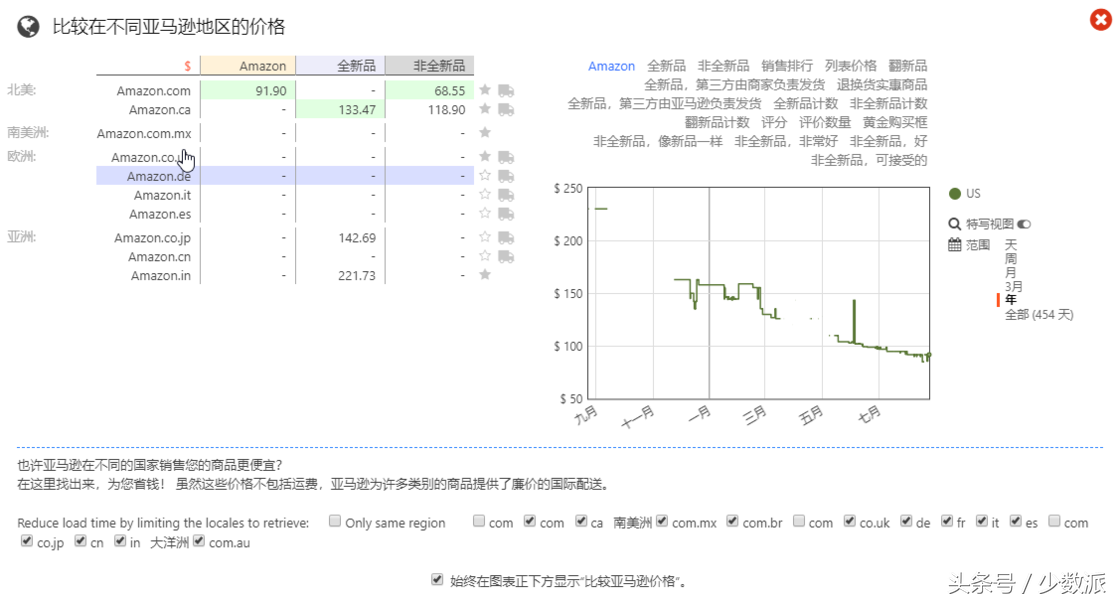The image size is (1120, 603).
Task: Uncheck the cn locale checkbox
Action: coord(80,541)
